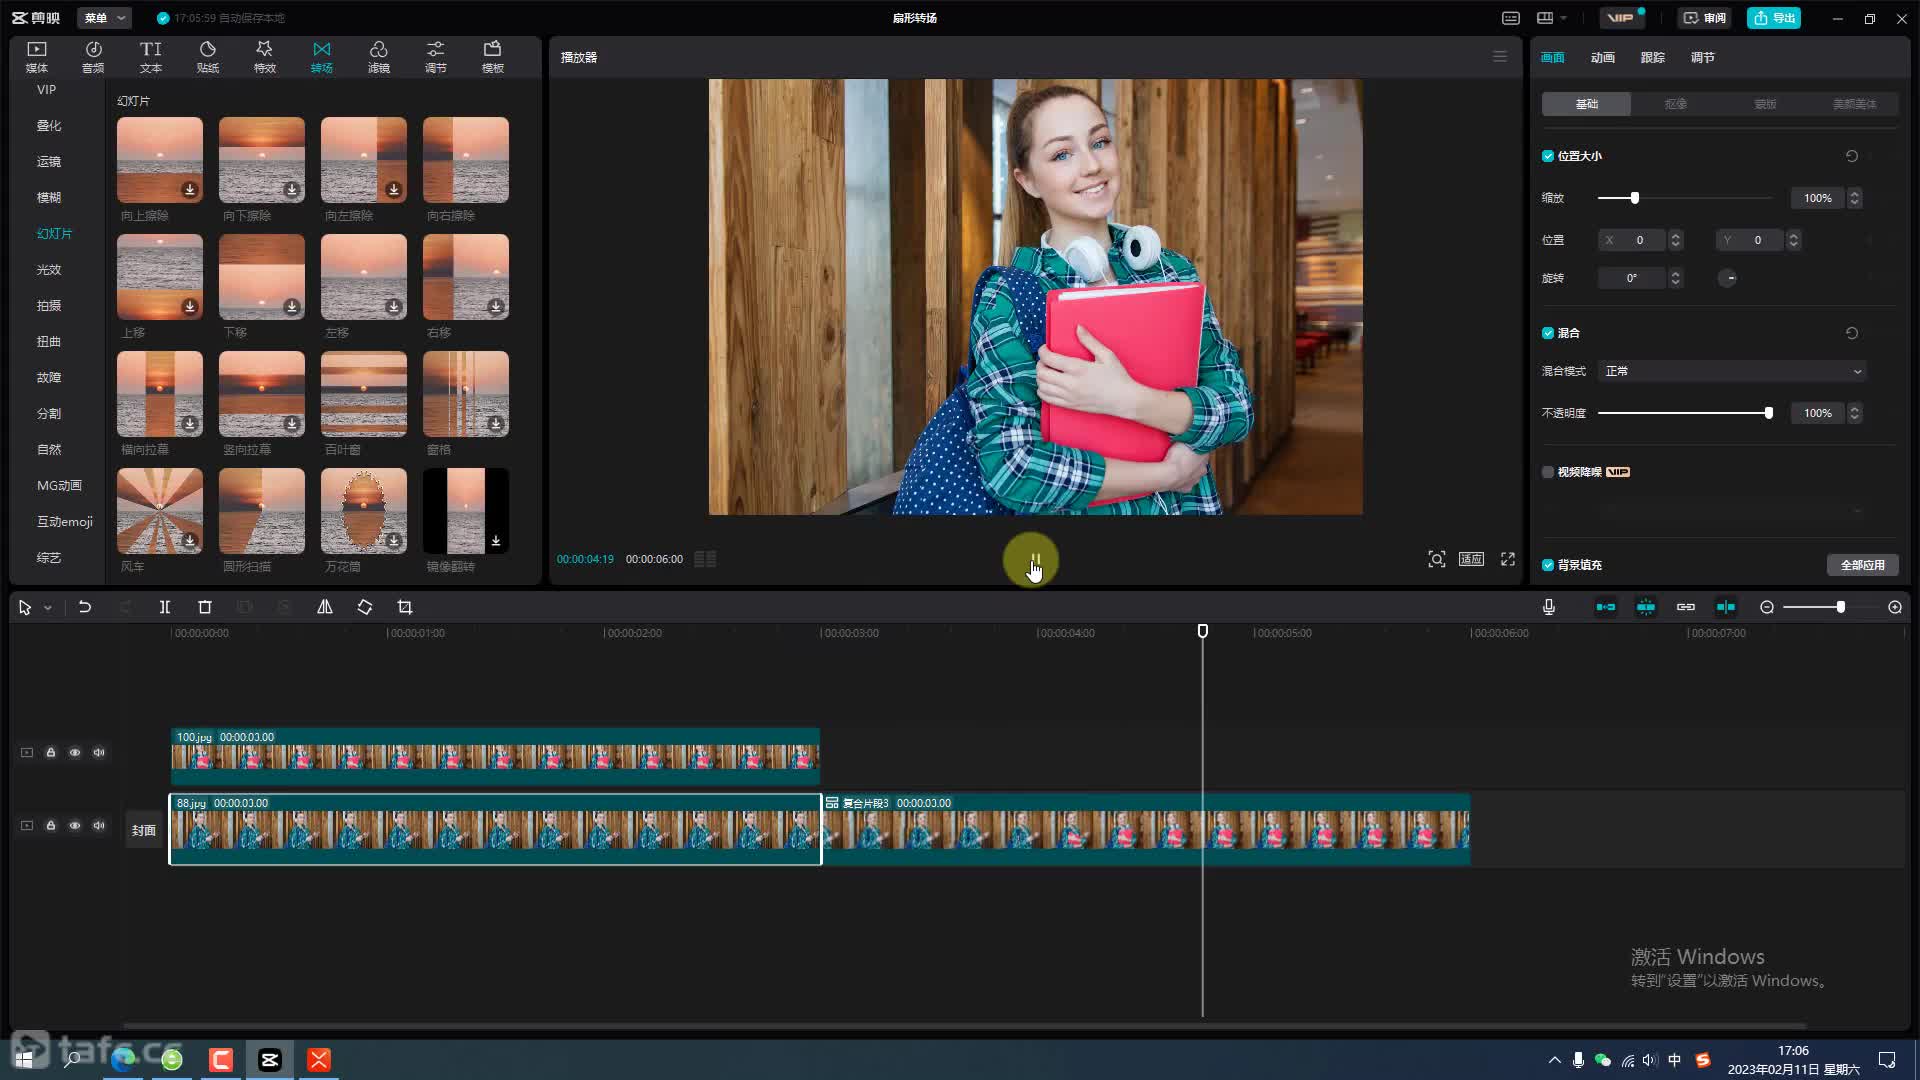Screen dimensions: 1920x1080
Task: Uncheck the 混合 checkbox
Action: (x=1548, y=333)
